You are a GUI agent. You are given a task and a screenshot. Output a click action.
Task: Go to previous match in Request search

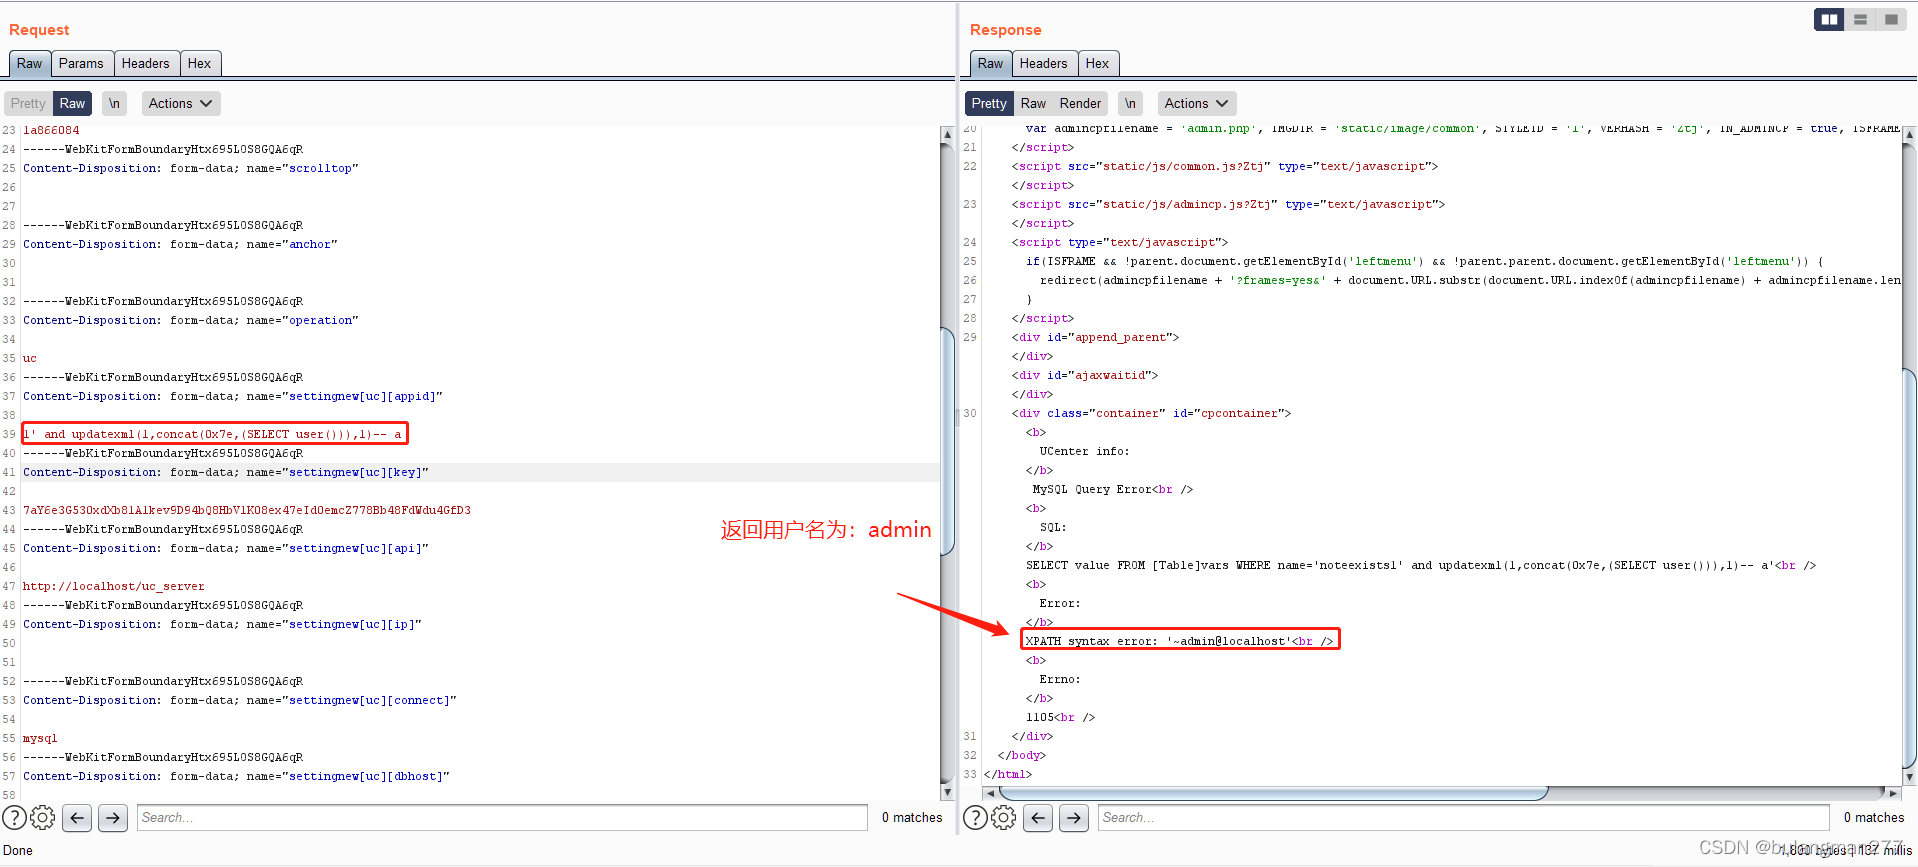click(77, 818)
